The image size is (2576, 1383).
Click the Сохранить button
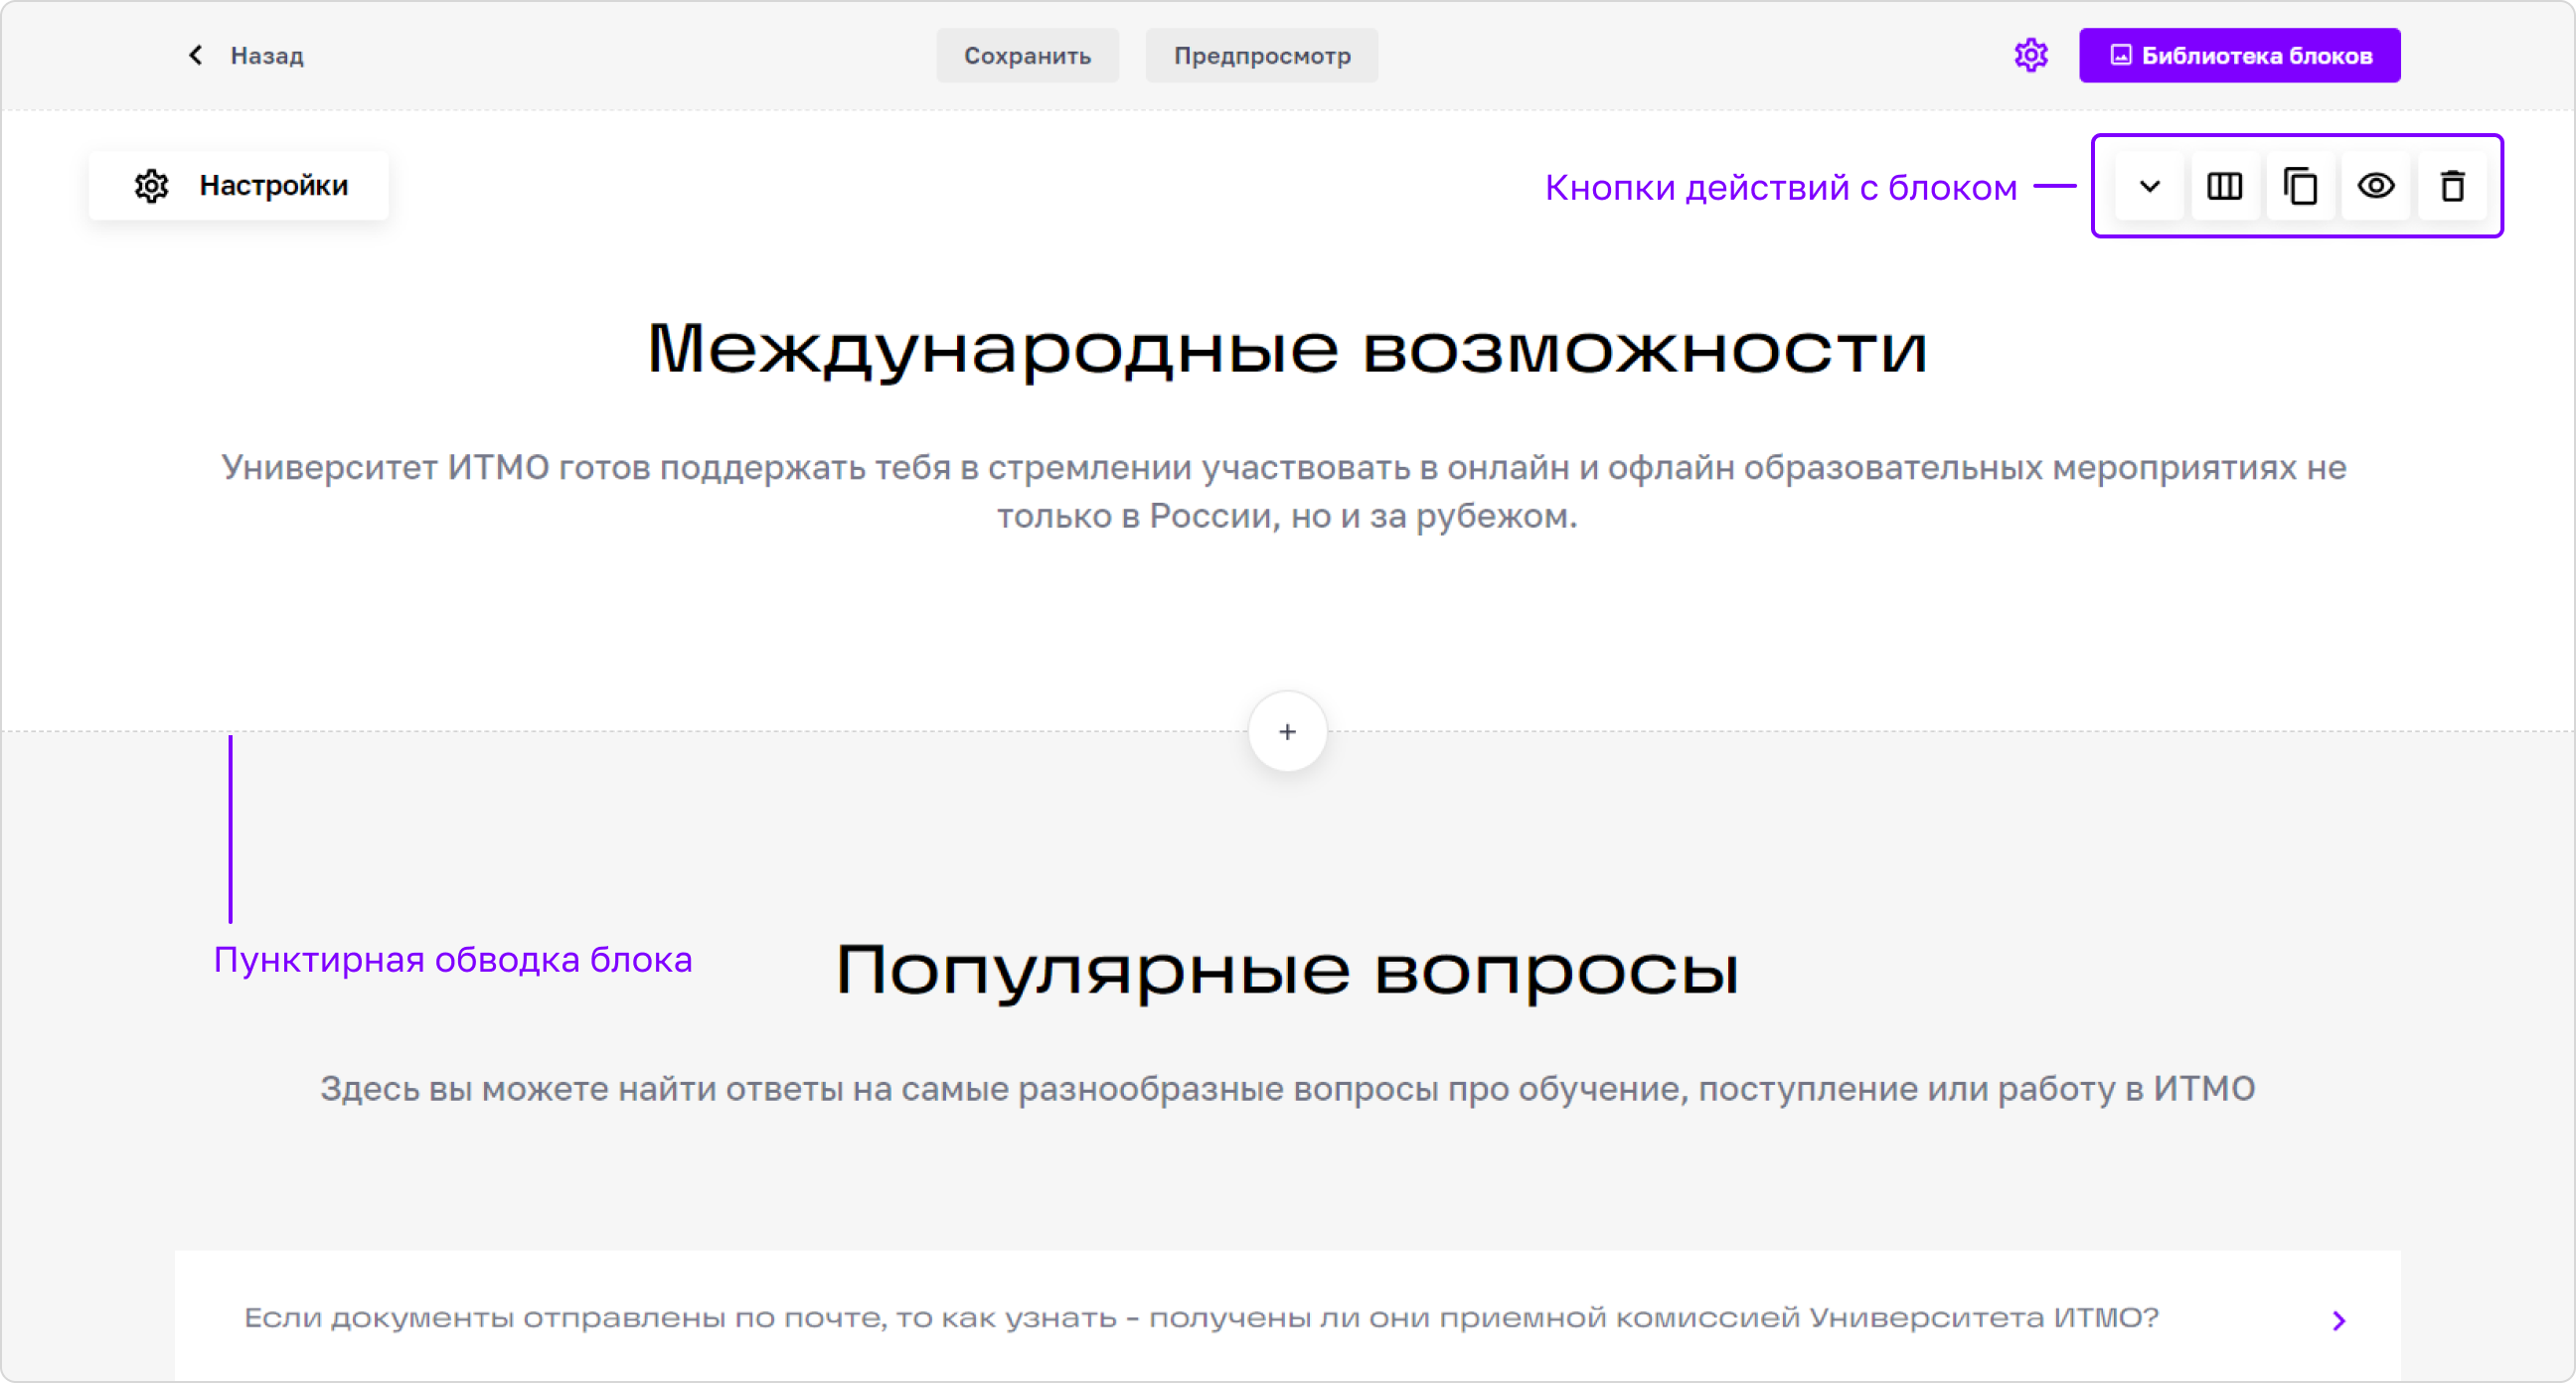[x=1027, y=55]
